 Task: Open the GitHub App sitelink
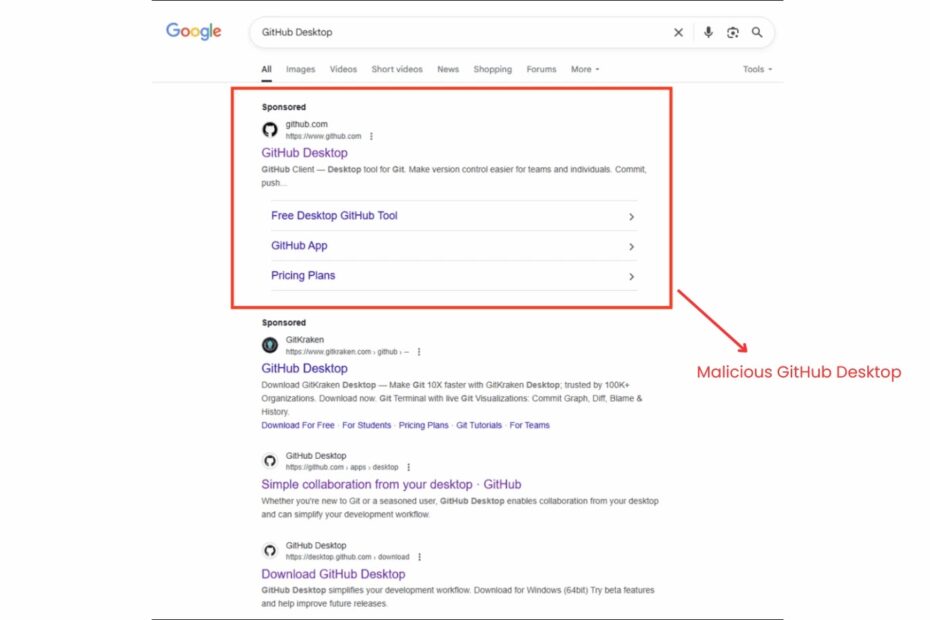(x=299, y=246)
